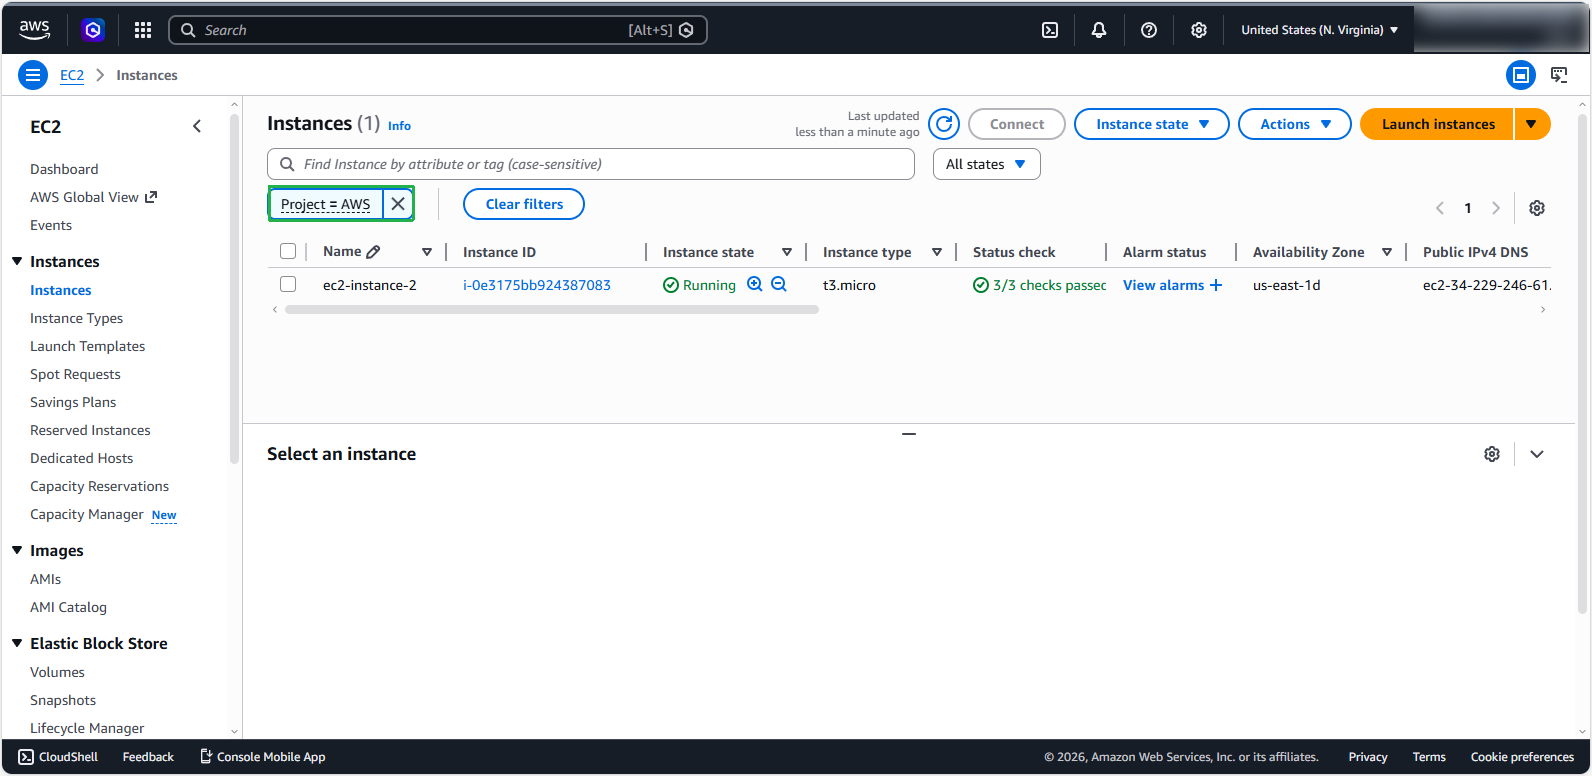Open CloudShell in the footer
This screenshot has height=776, width=1592.
point(58,757)
